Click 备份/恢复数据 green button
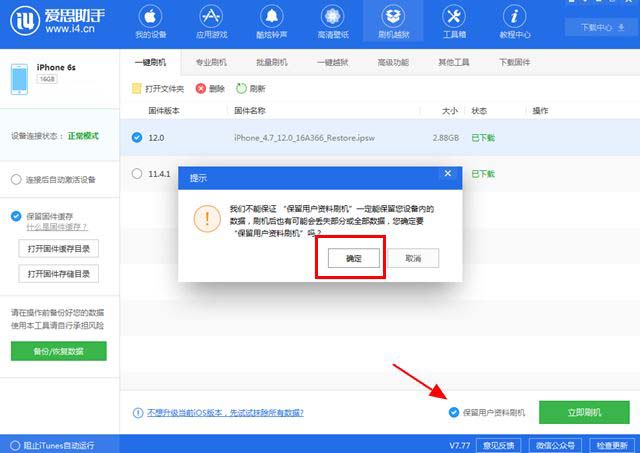Image resolution: width=640 pixels, height=453 pixels. [x=59, y=351]
